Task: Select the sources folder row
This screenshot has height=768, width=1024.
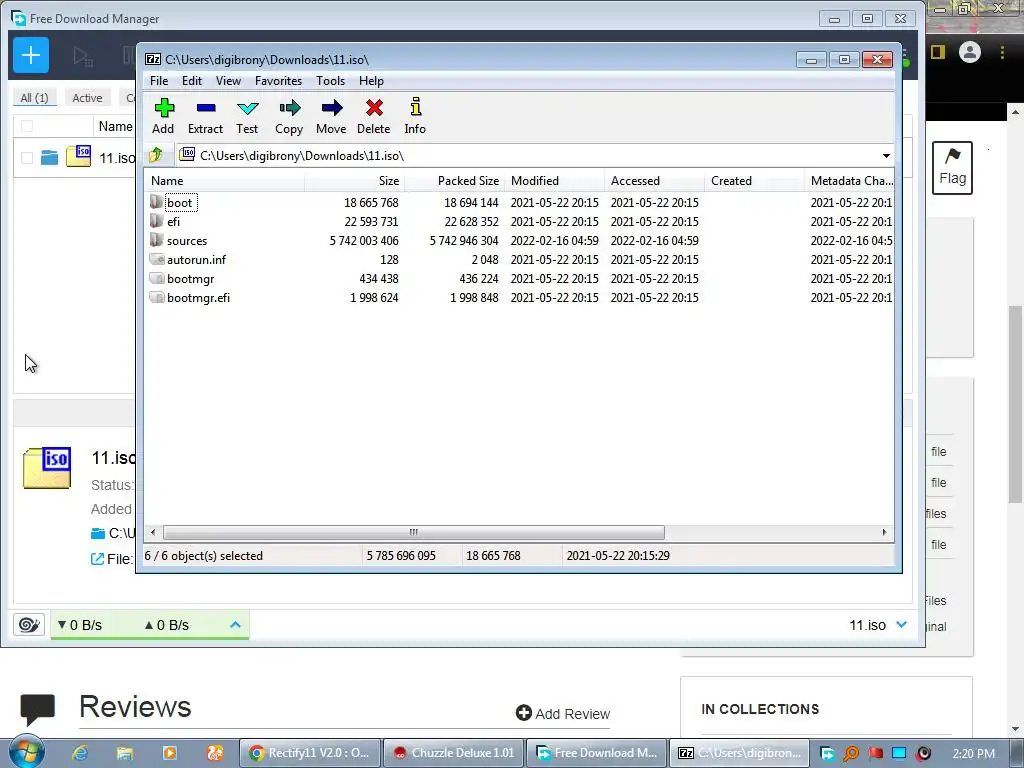Action: click(519, 240)
